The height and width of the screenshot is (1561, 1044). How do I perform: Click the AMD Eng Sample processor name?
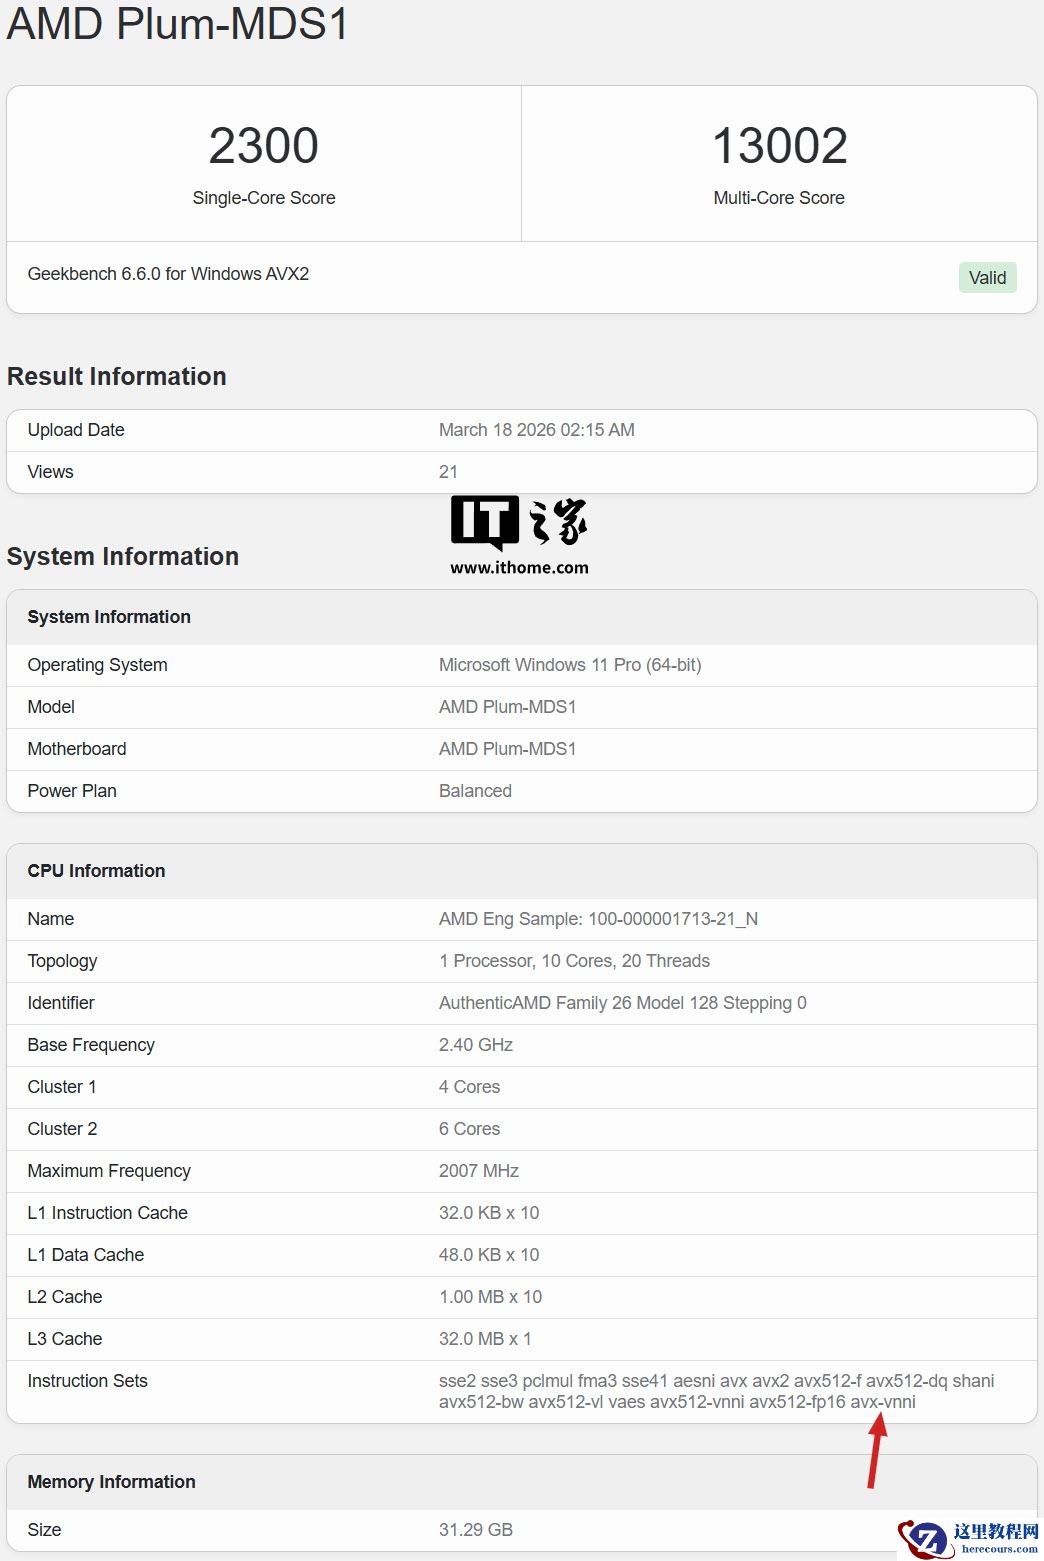[598, 919]
